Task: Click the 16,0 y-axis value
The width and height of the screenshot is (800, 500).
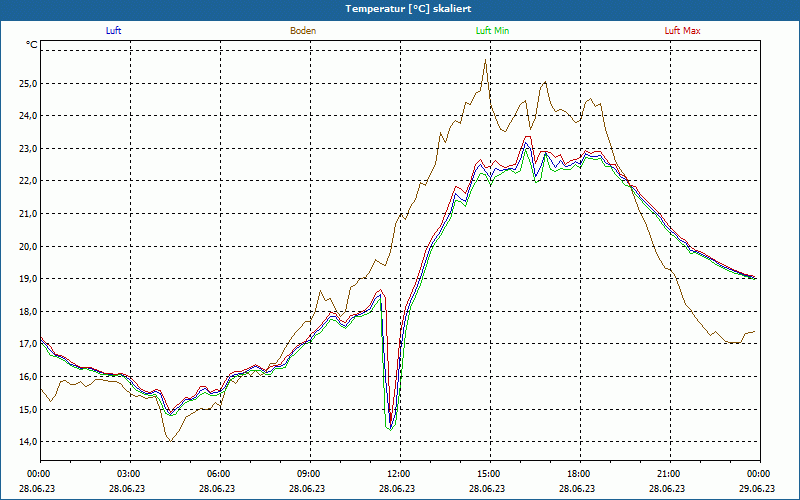Action: point(28,377)
